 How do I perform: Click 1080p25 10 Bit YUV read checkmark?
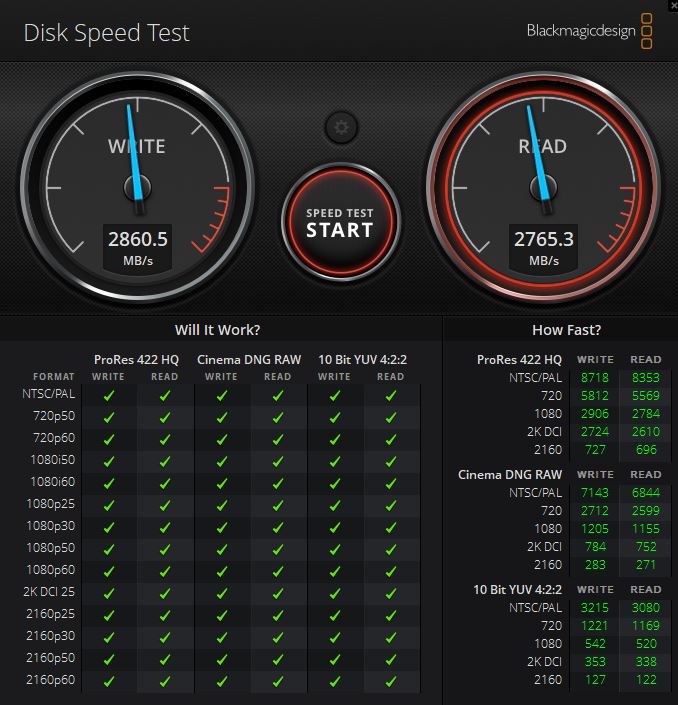point(391,506)
